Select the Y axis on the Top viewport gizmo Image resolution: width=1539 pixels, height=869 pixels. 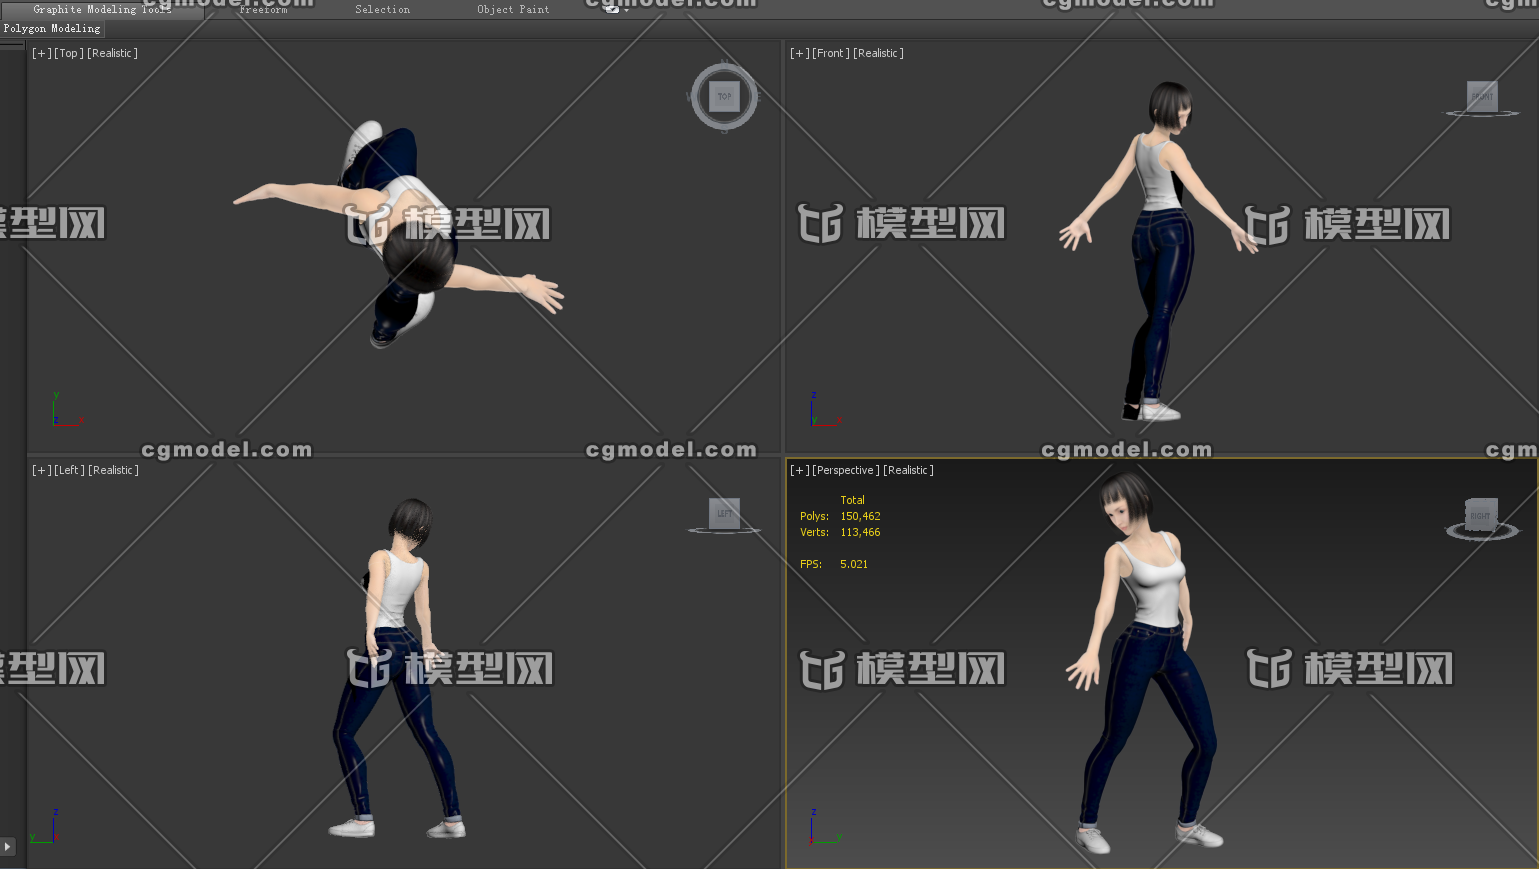[x=56, y=397]
